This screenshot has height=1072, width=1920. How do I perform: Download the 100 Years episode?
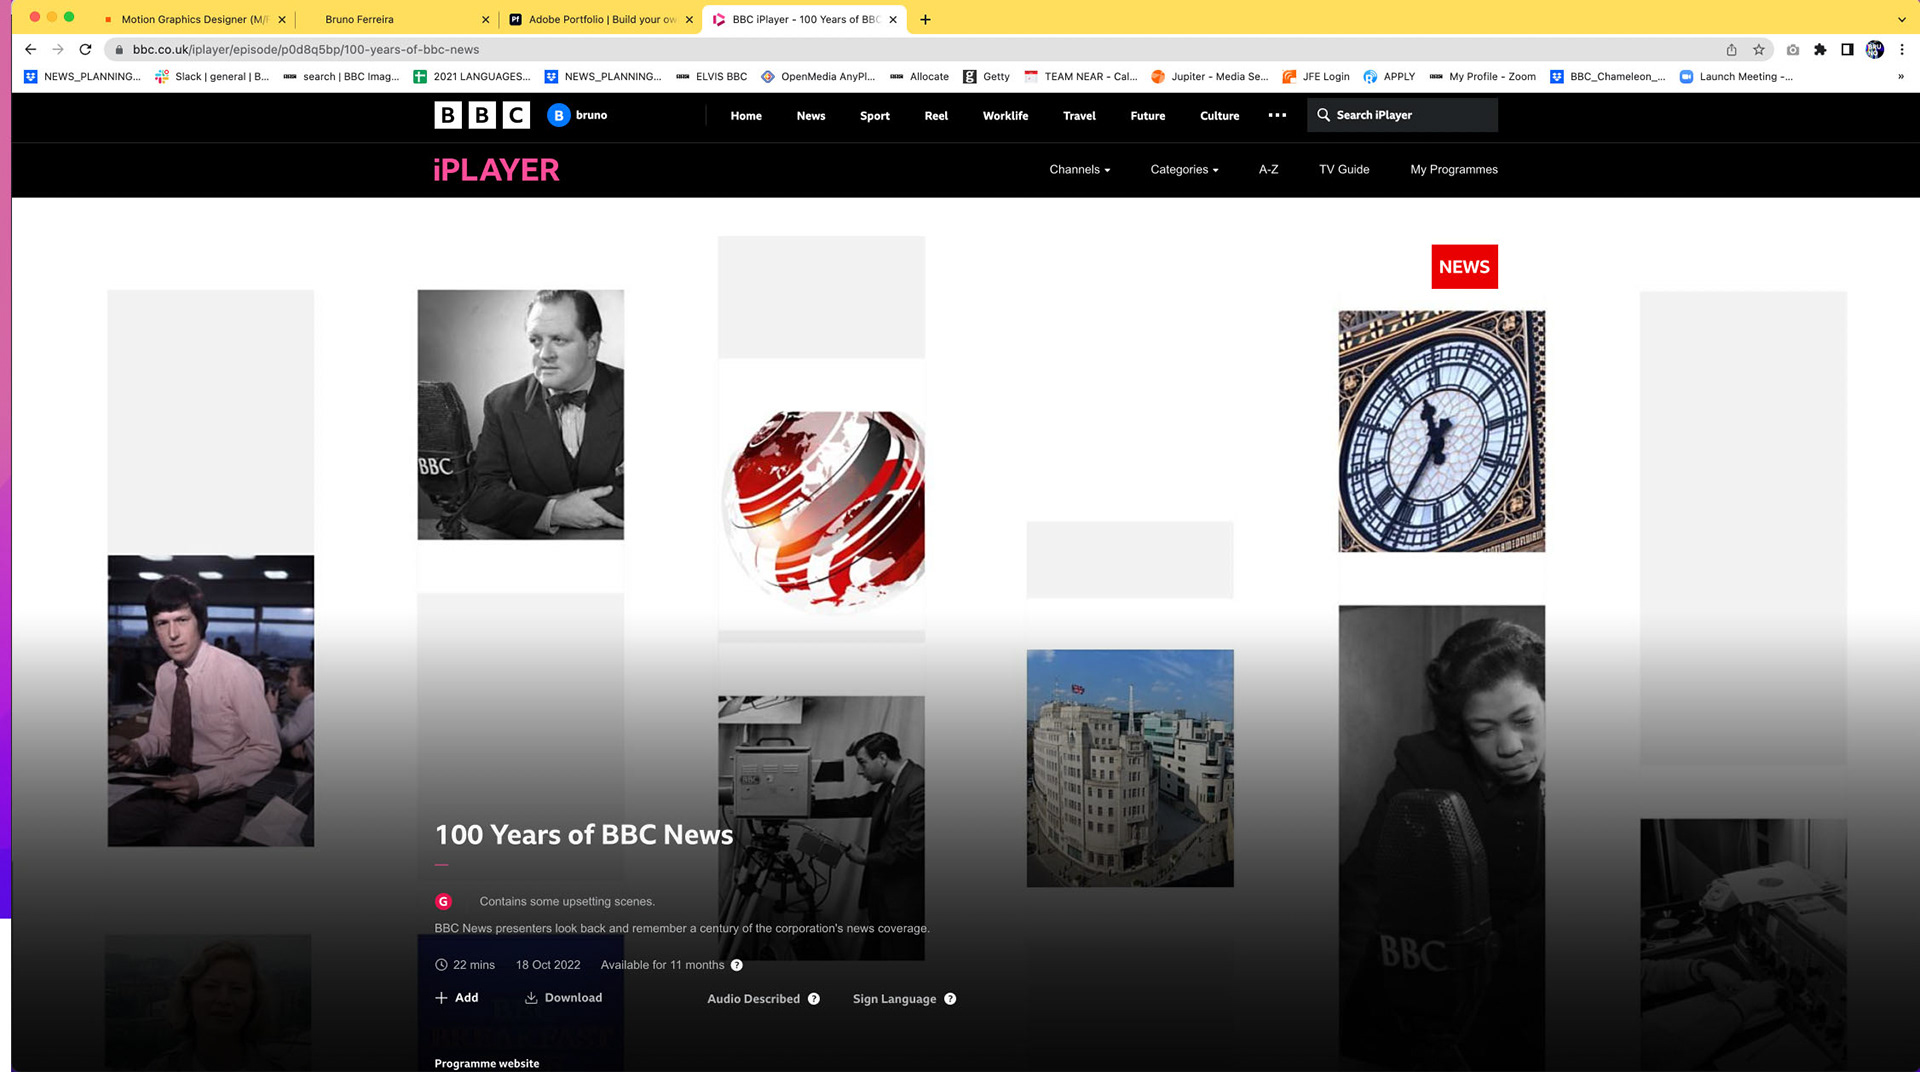[563, 998]
